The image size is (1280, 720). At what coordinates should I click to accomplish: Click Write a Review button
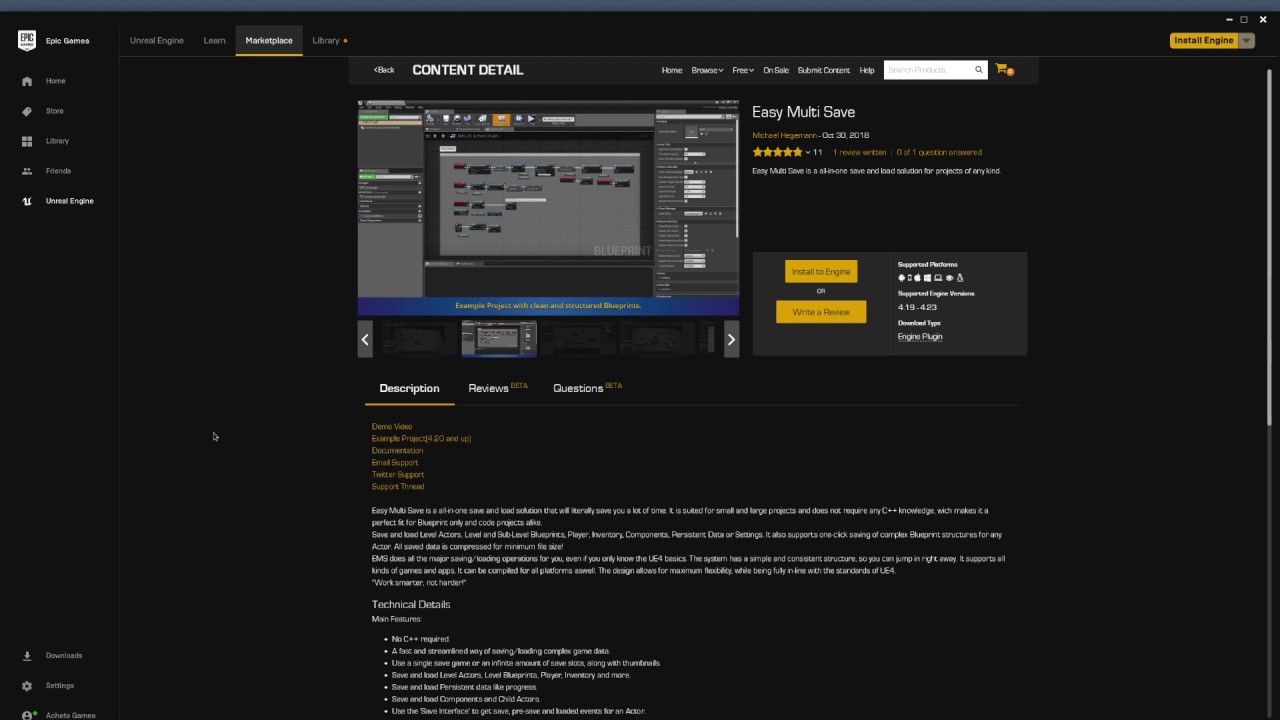coord(821,312)
